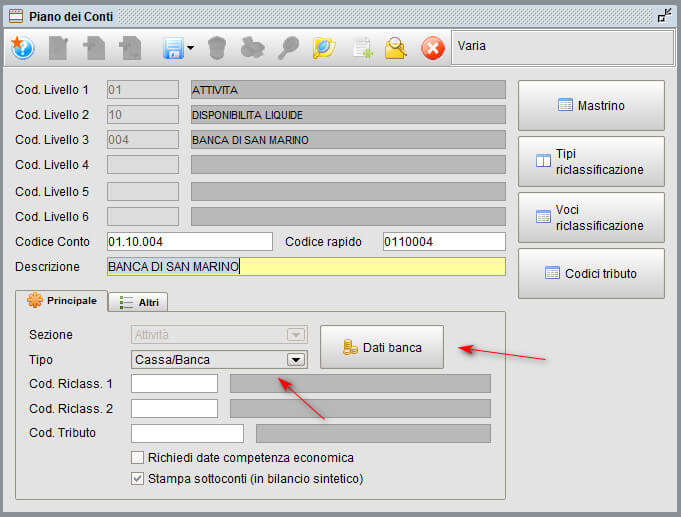This screenshot has width=681, height=517.
Task: Open the Dati banca button
Action: tap(381, 348)
